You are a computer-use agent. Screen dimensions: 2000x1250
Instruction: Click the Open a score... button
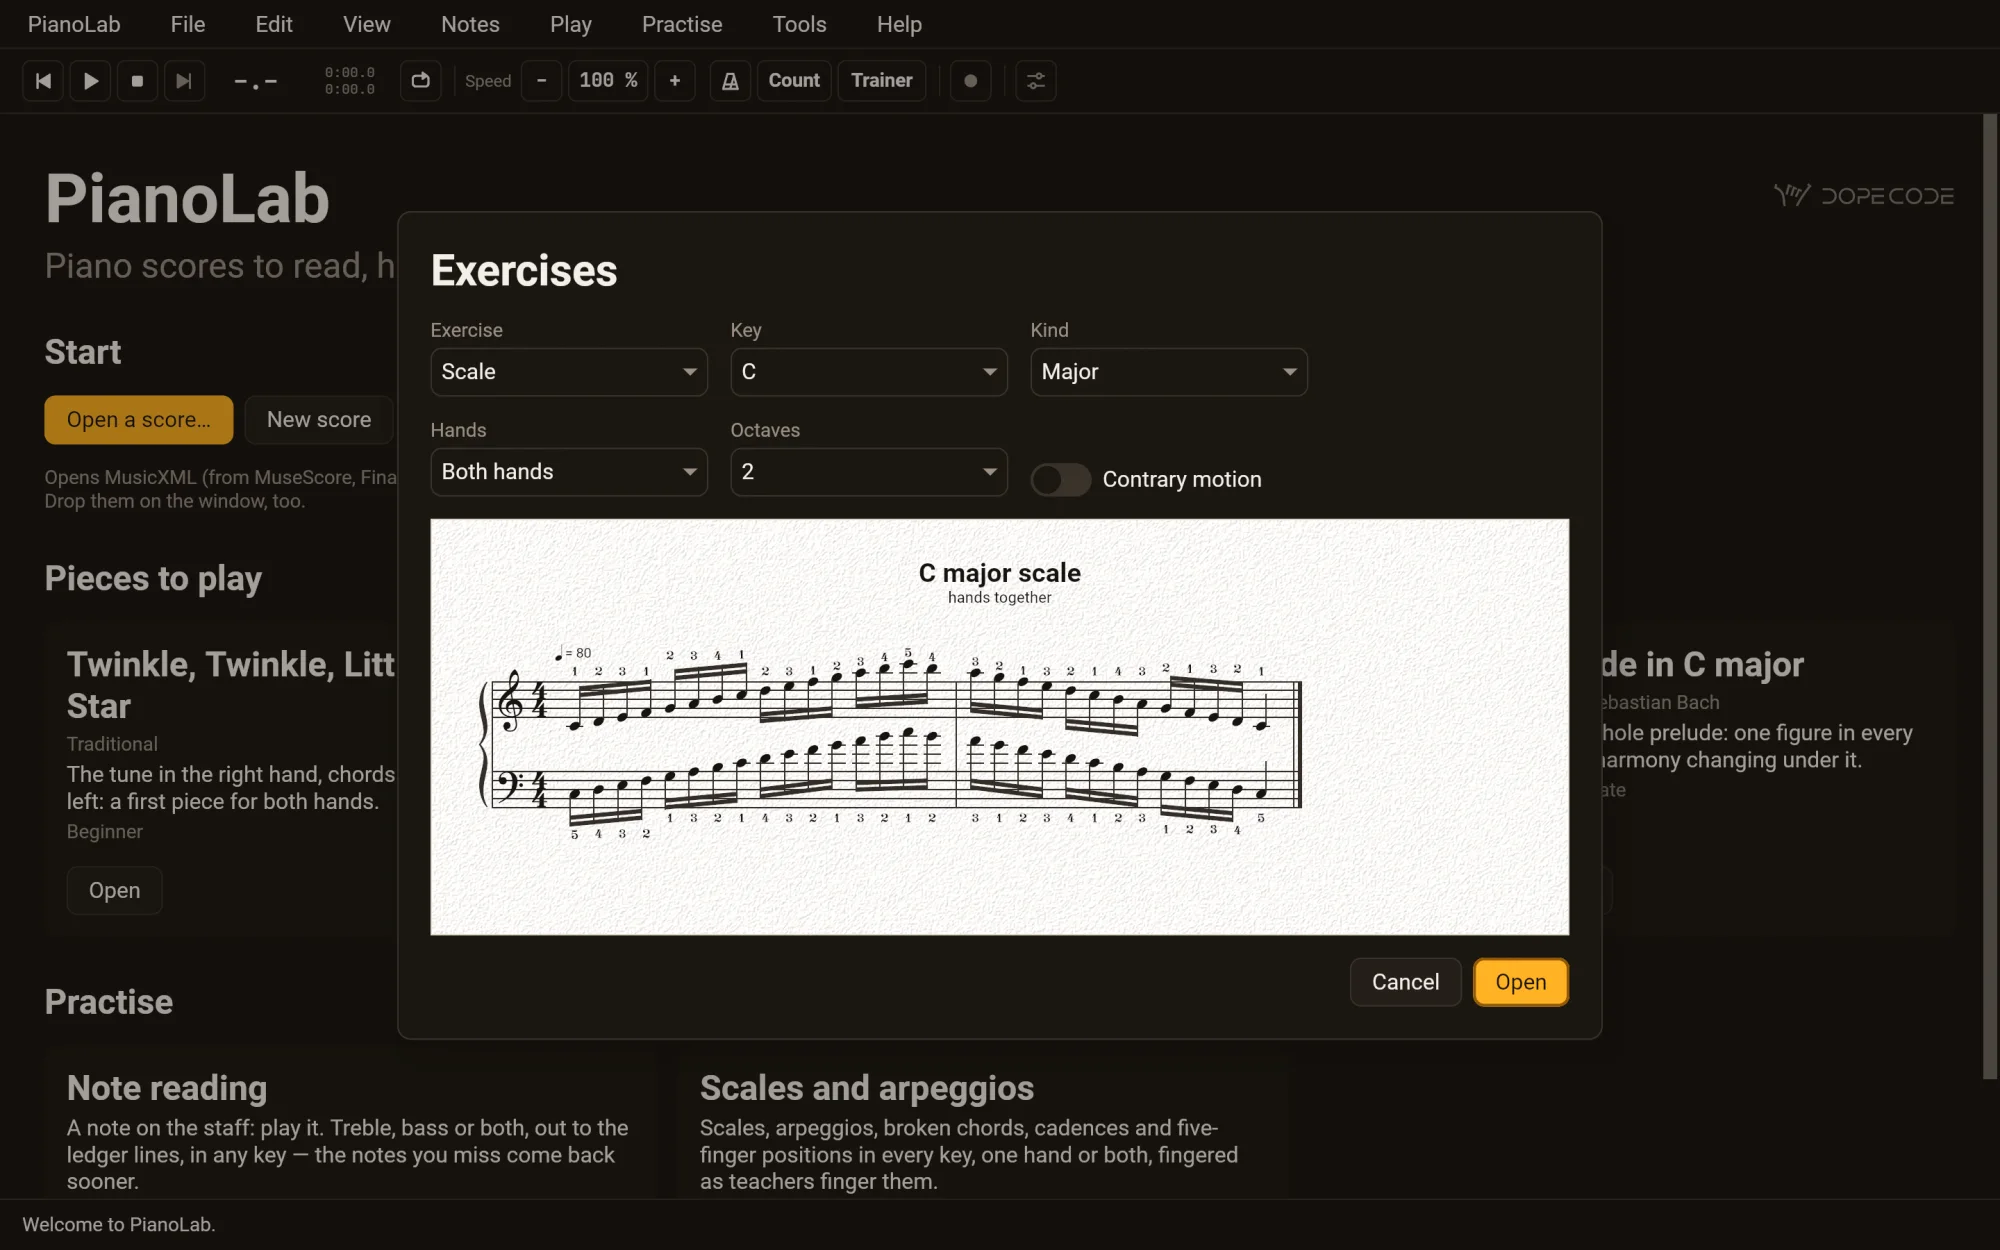[x=139, y=420]
